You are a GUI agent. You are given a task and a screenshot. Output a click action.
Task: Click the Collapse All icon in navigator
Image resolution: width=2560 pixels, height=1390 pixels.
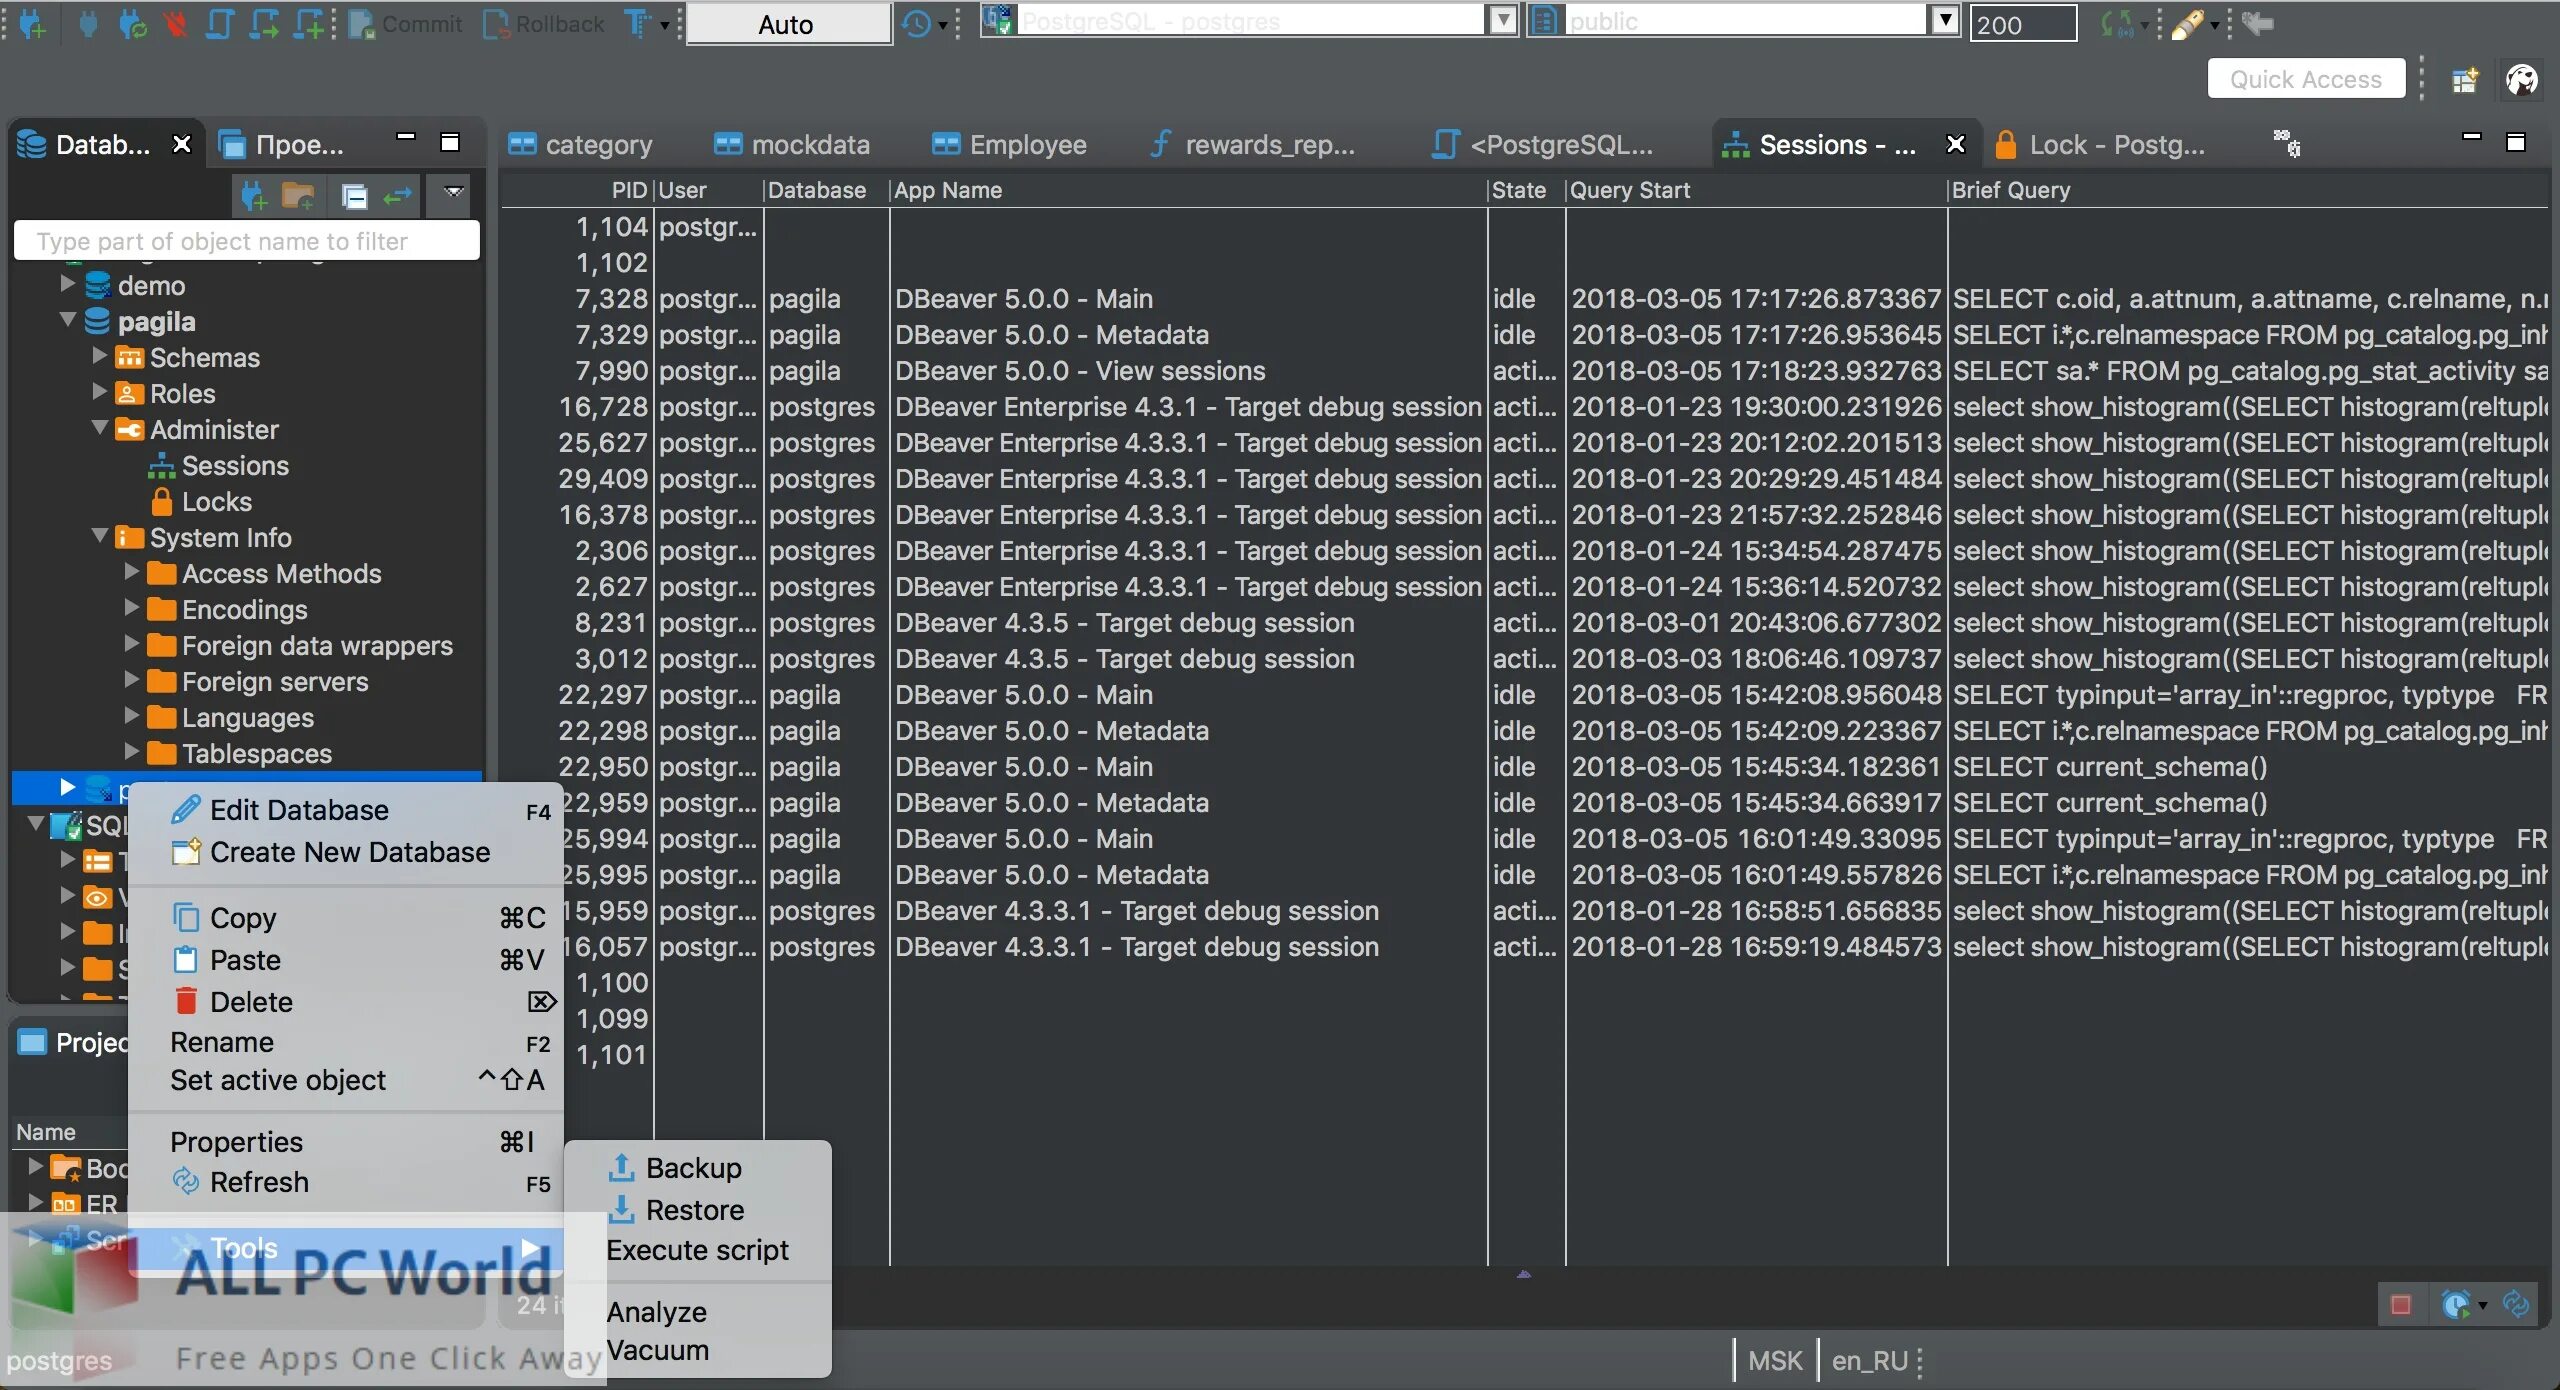(354, 196)
